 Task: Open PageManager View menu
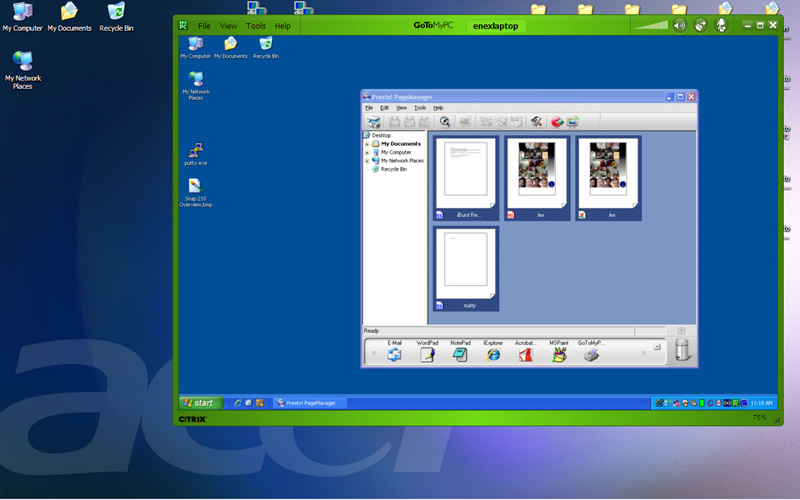[x=402, y=108]
